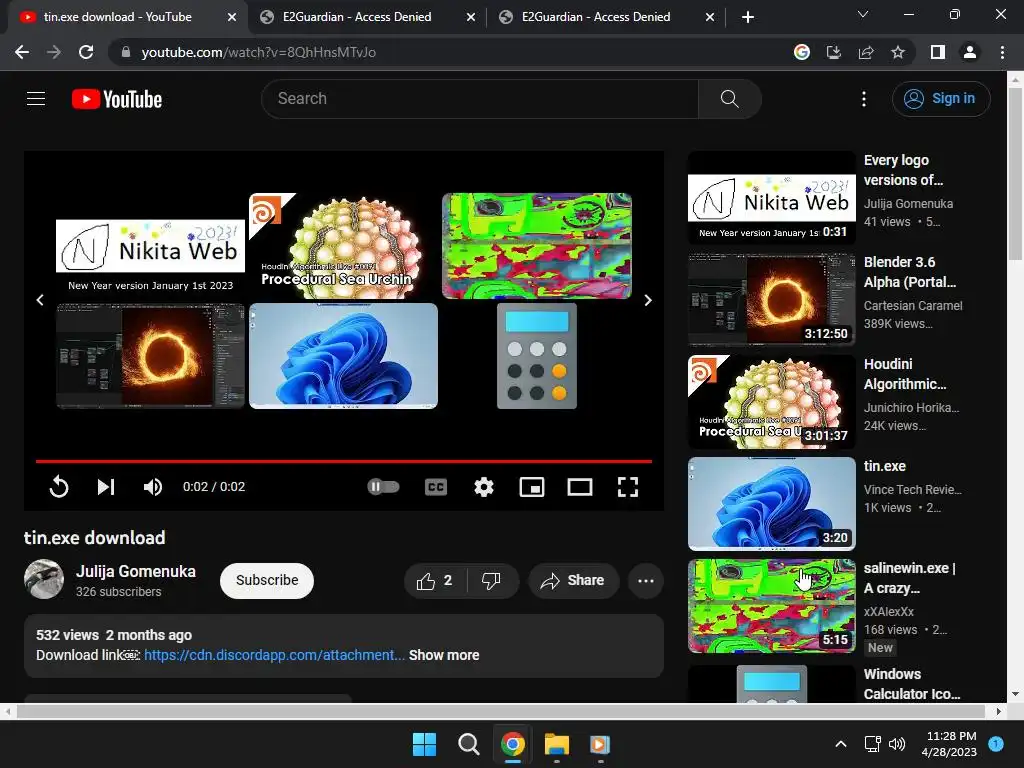The height and width of the screenshot is (768, 1024).
Task: Skip to the next video
Action: click(x=106, y=487)
